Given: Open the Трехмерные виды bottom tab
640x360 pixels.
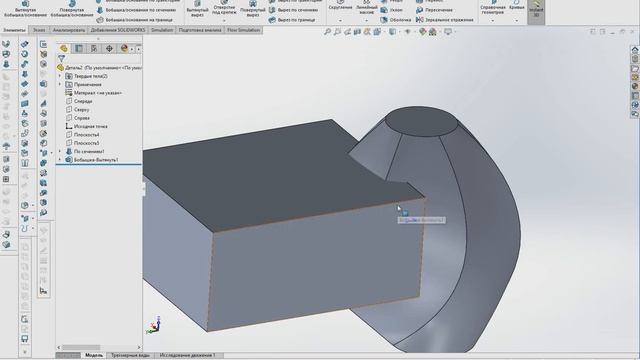Looking at the screenshot, I should [130, 356].
